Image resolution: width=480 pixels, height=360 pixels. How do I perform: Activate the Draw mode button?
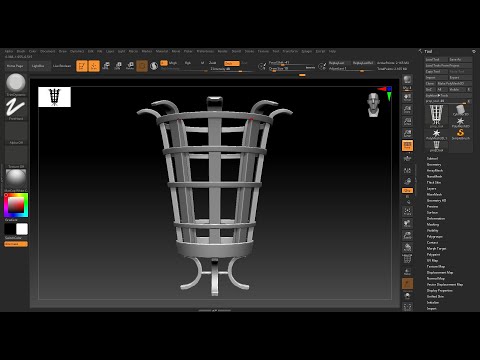pyautogui.click(x=94, y=66)
